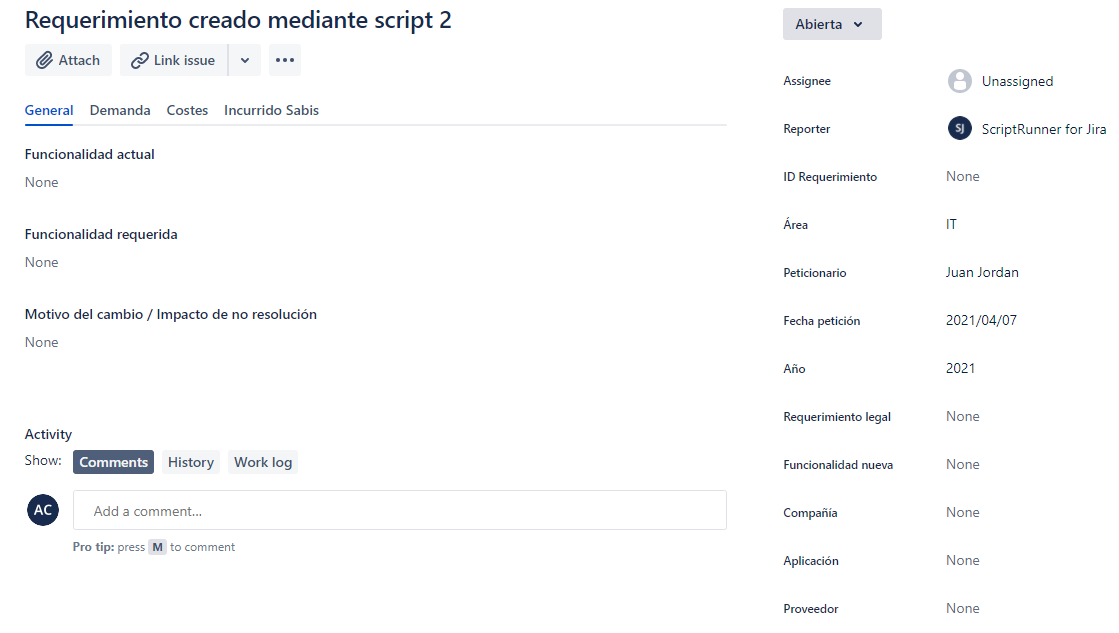Open the Abierta status dropdown
1119x633 pixels.
coord(832,24)
